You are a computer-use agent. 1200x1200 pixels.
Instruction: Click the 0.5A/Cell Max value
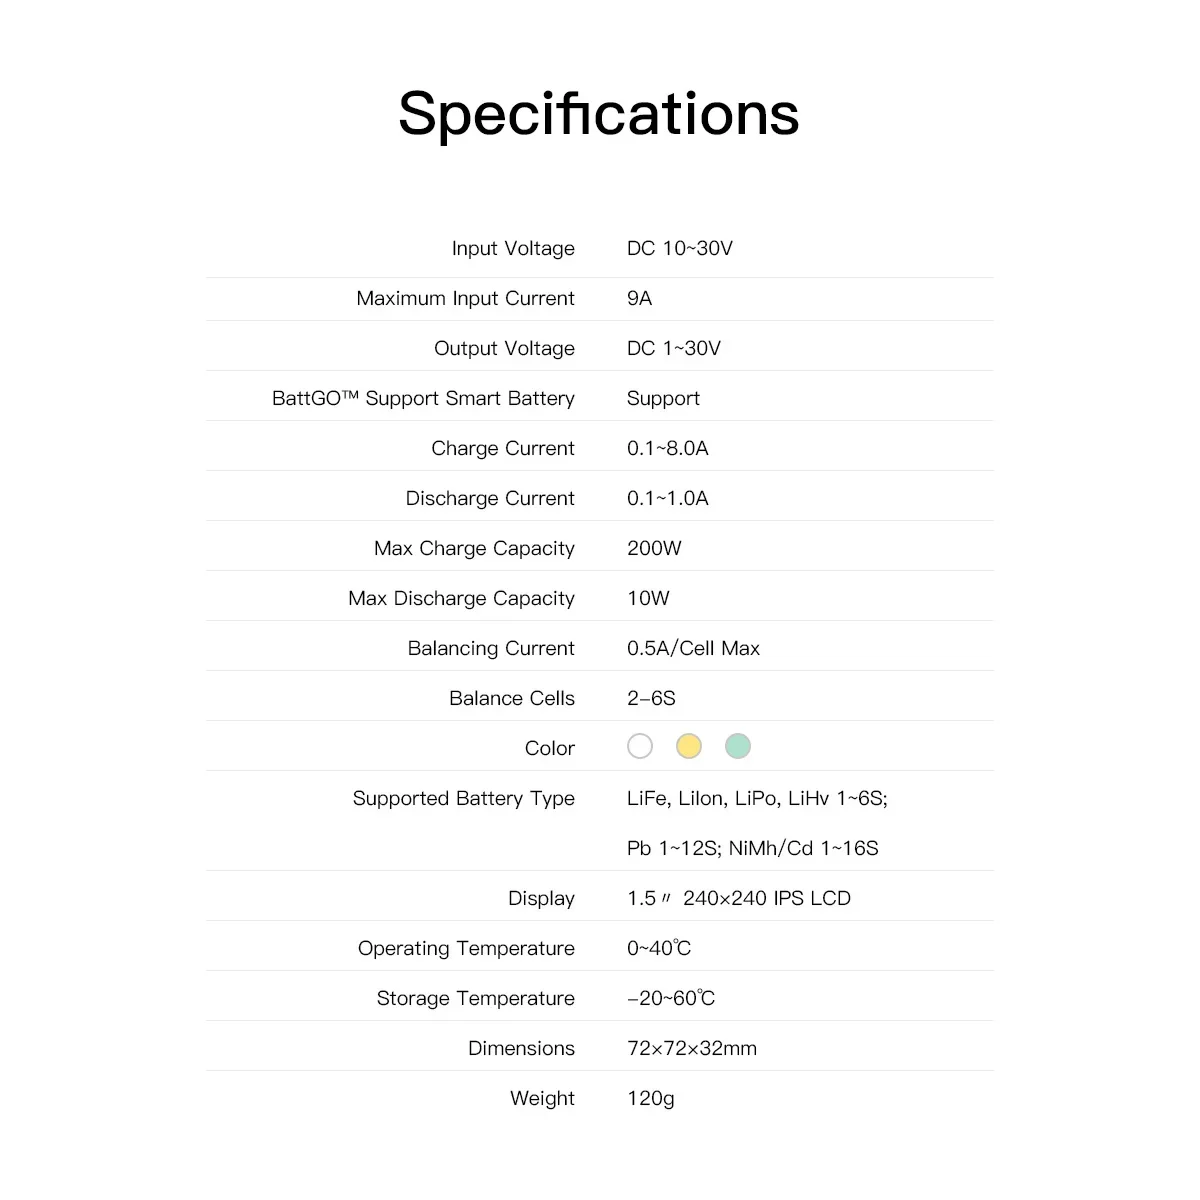click(x=693, y=648)
